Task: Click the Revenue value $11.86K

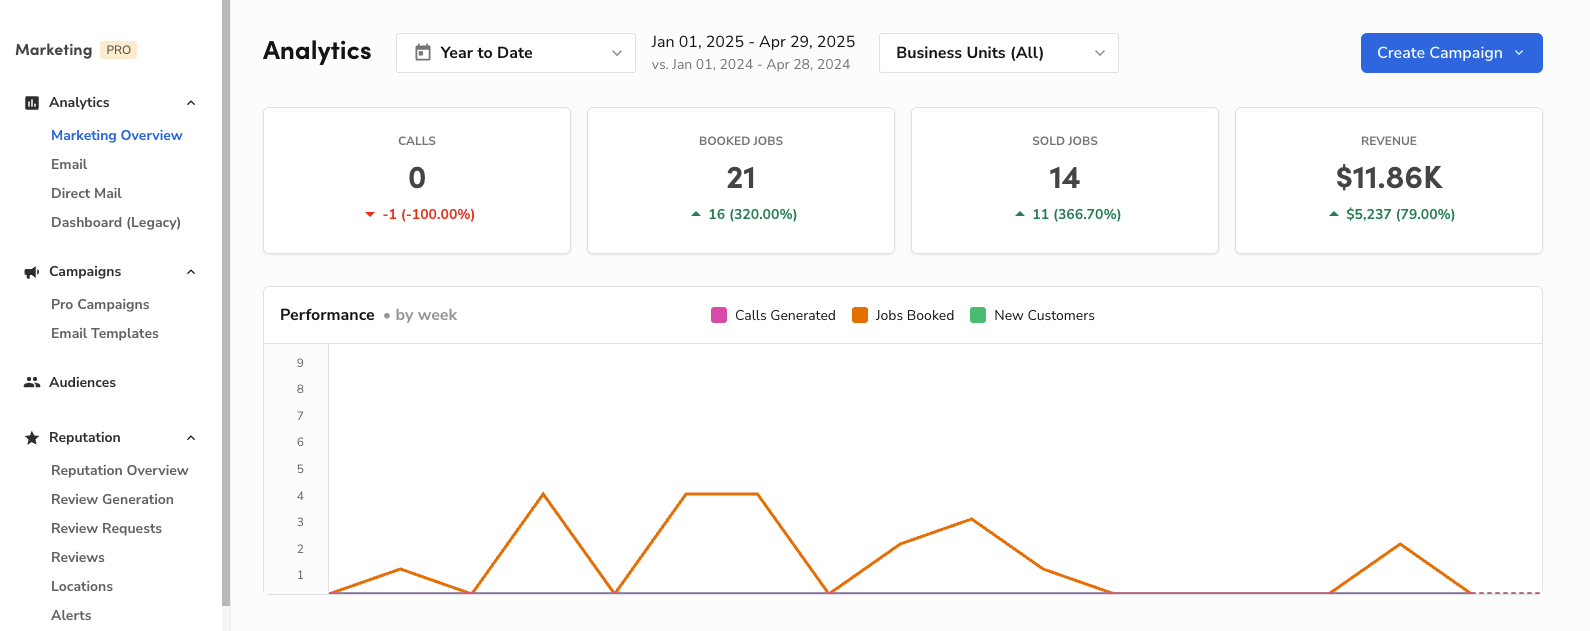Action: [1389, 178]
